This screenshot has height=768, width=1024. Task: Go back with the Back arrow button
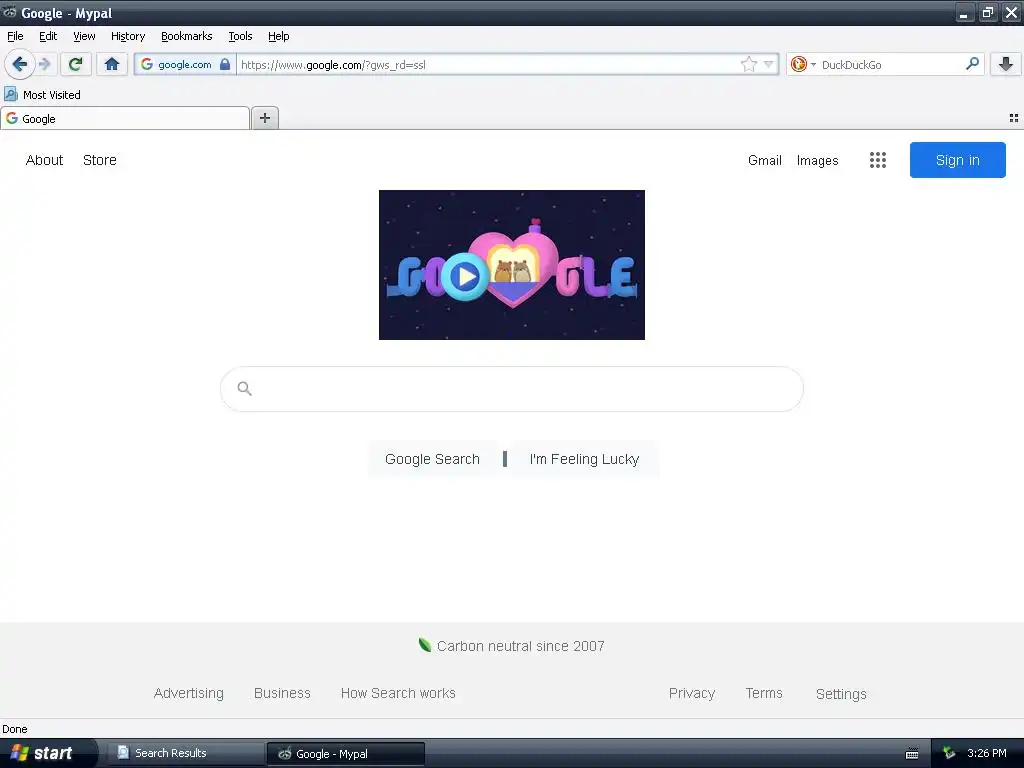point(20,64)
